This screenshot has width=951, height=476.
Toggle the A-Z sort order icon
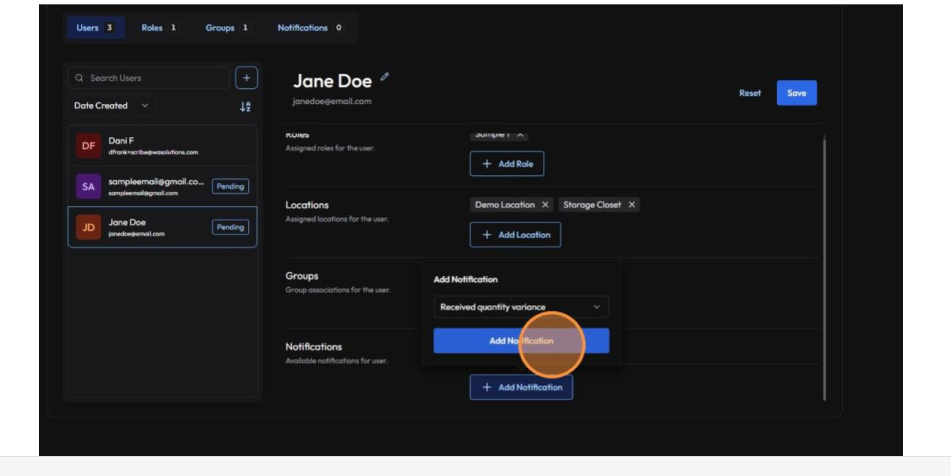tap(245, 106)
